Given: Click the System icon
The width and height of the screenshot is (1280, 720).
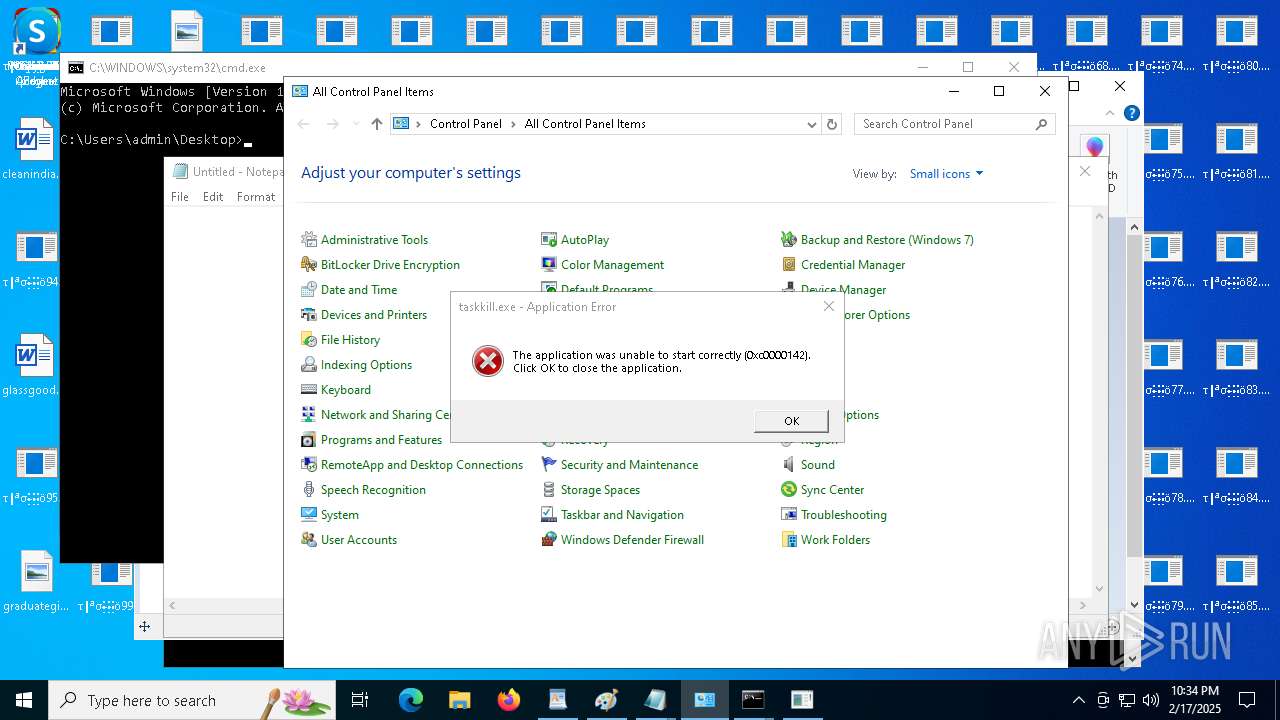Looking at the screenshot, I should (x=309, y=515).
